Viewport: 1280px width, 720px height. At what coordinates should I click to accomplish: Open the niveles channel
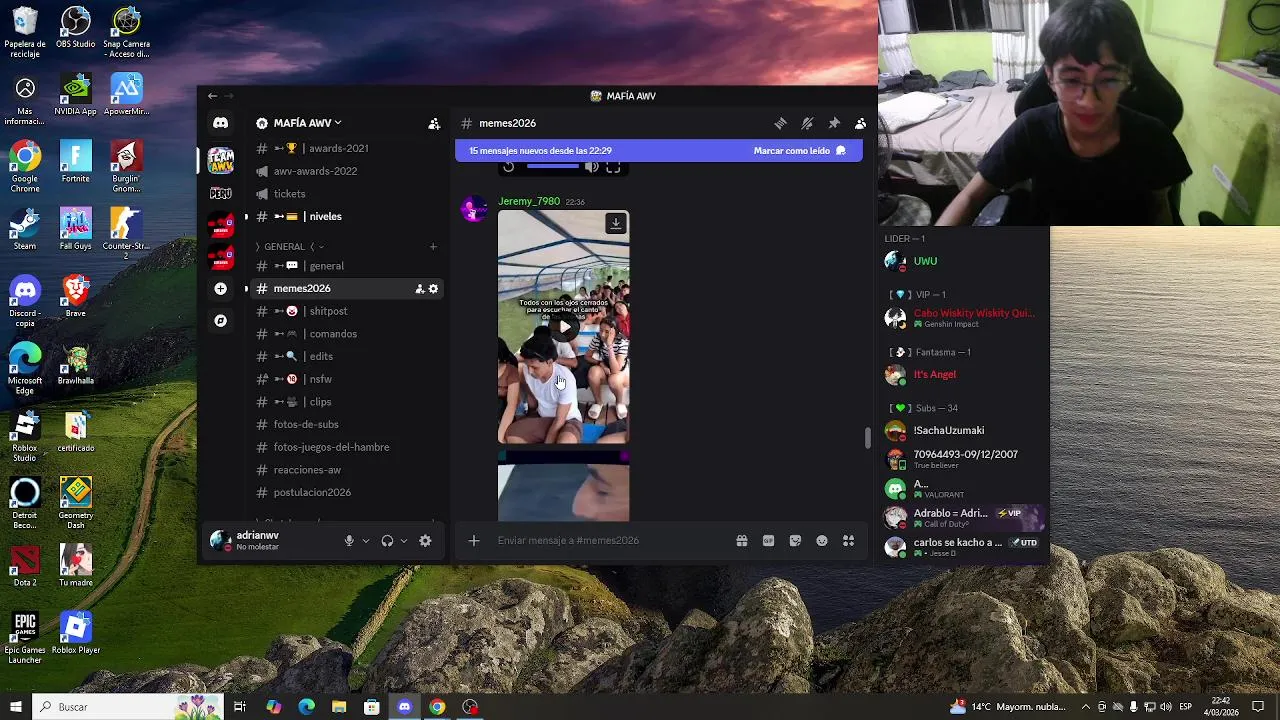[345, 216]
